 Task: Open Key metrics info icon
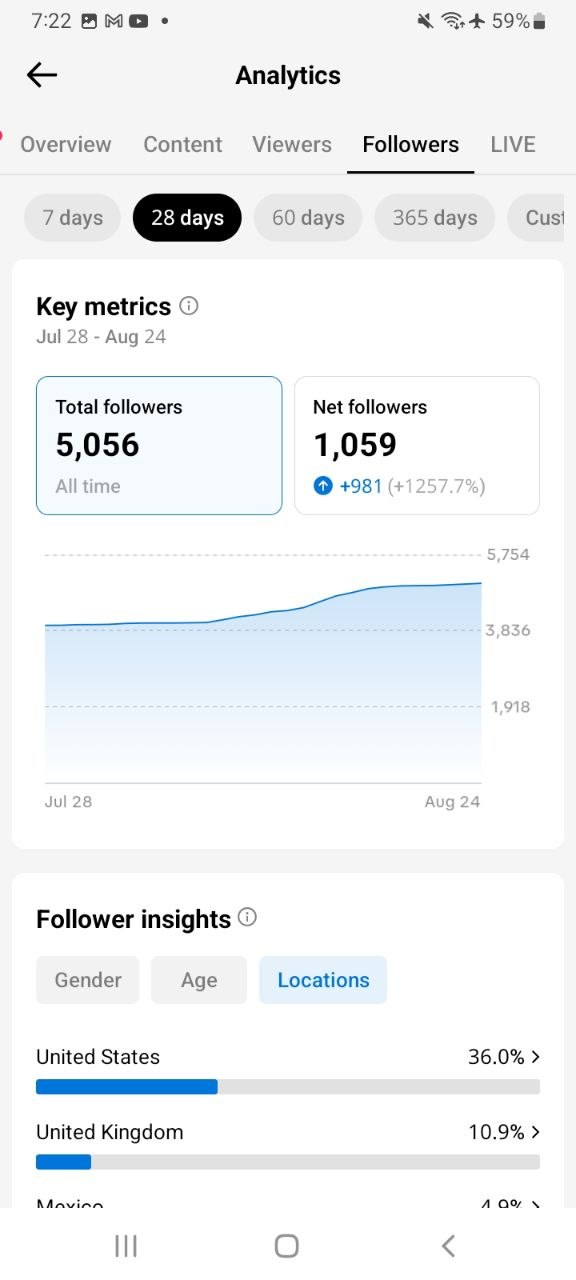pyautogui.click(x=188, y=306)
